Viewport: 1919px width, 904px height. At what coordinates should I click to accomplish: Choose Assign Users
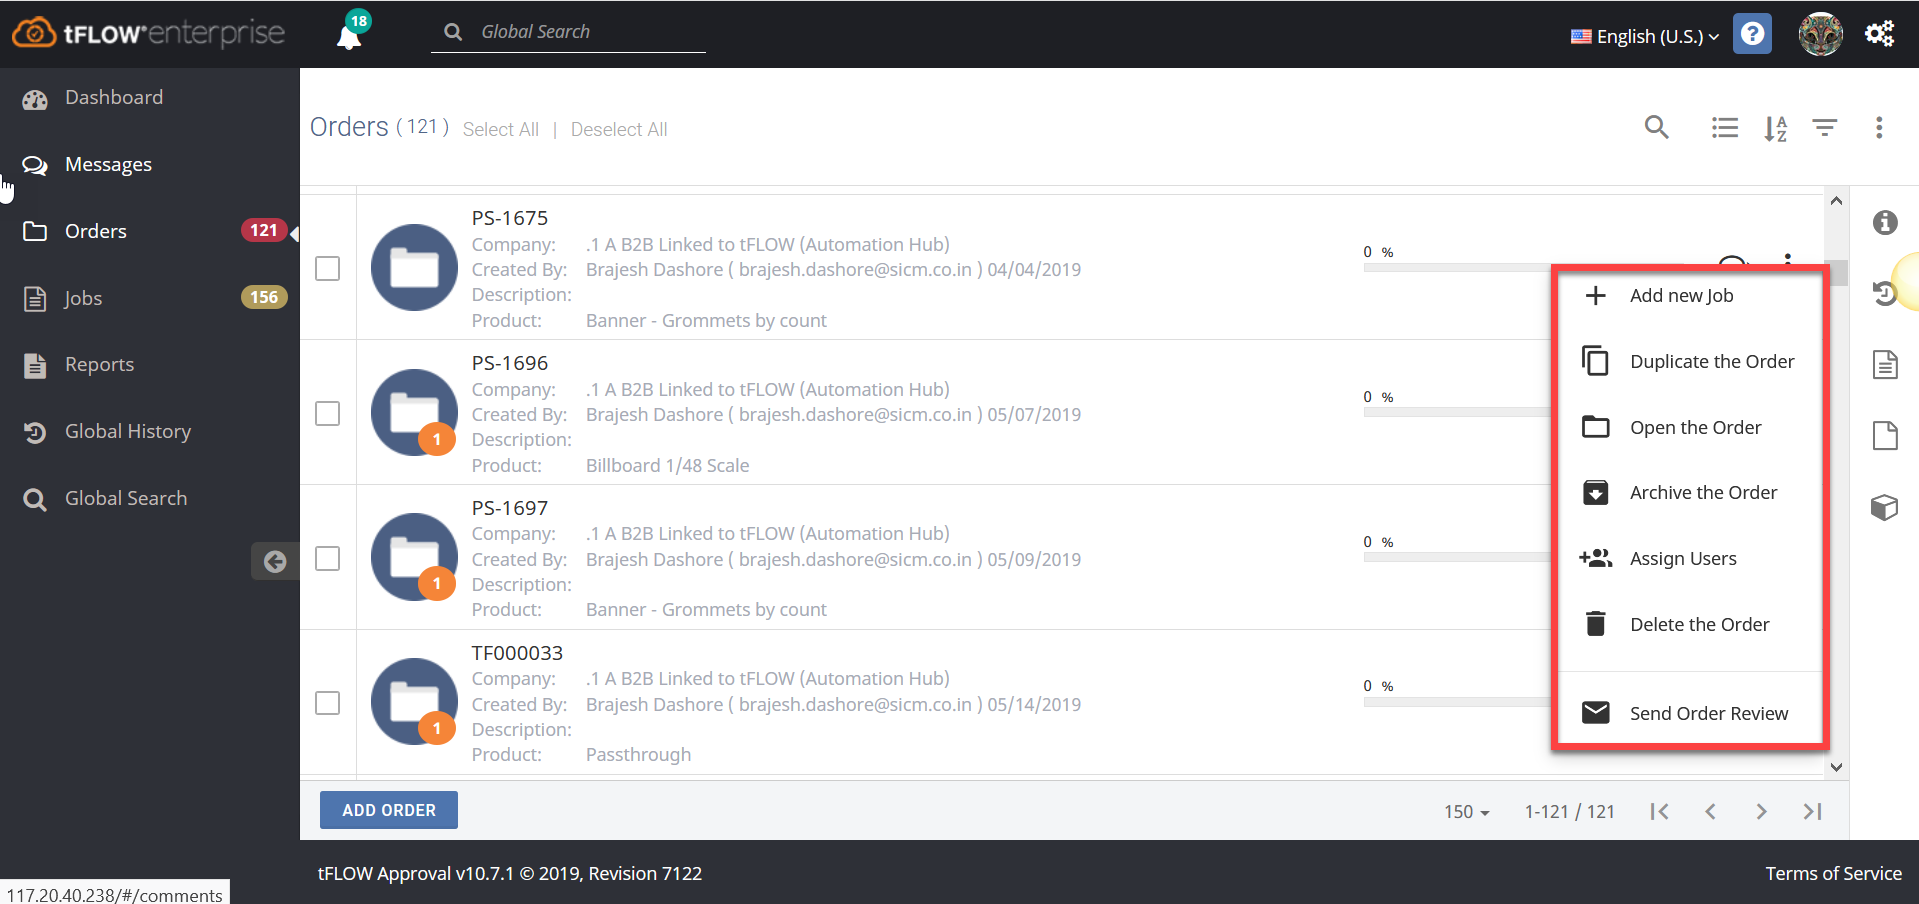click(1690, 558)
